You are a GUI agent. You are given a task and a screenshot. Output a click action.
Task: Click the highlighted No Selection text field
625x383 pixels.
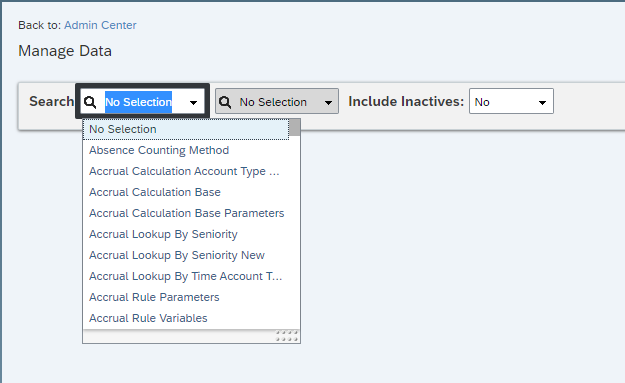(x=138, y=102)
